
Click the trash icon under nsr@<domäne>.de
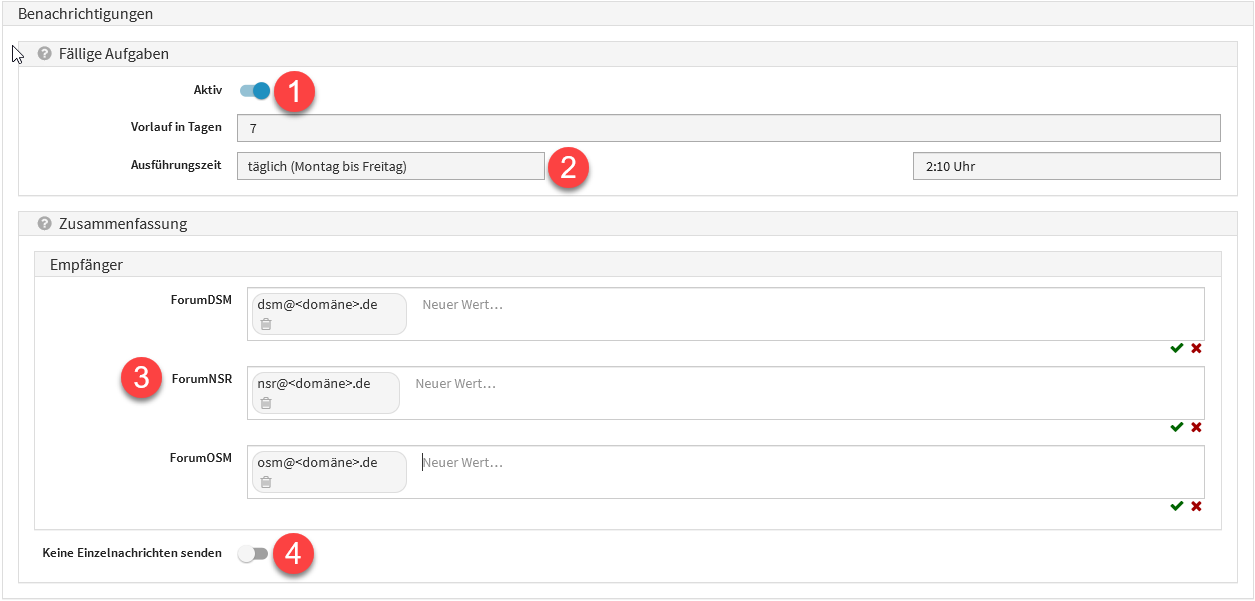(266, 404)
